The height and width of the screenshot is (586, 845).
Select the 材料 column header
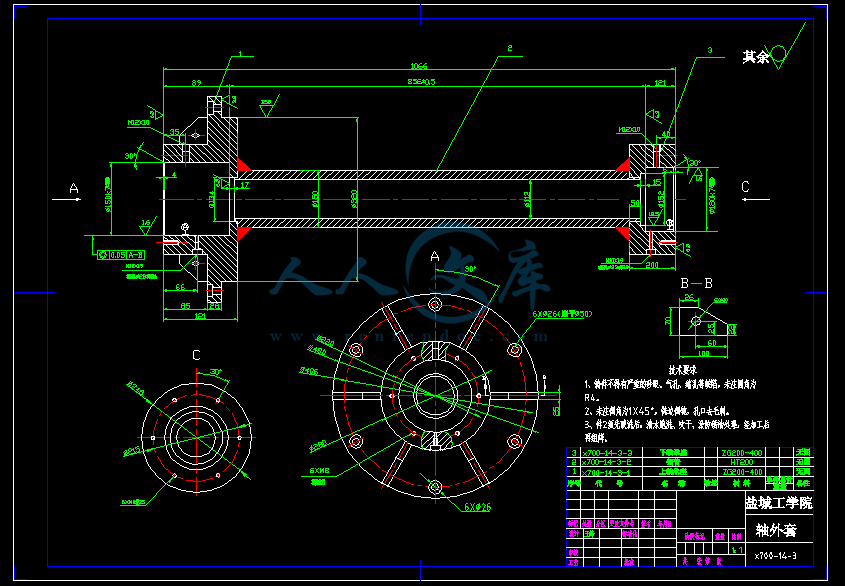click(741, 483)
